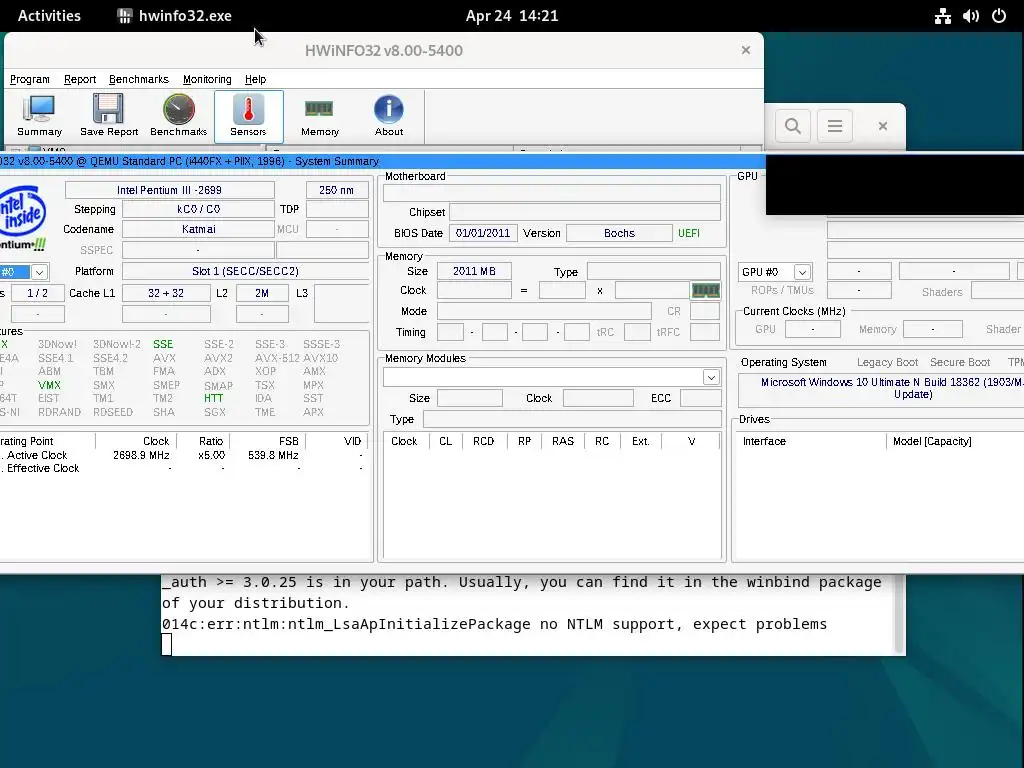Open the hamburger menu in background window
Viewport: 1024px width, 768px height.
tap(835, 125)
